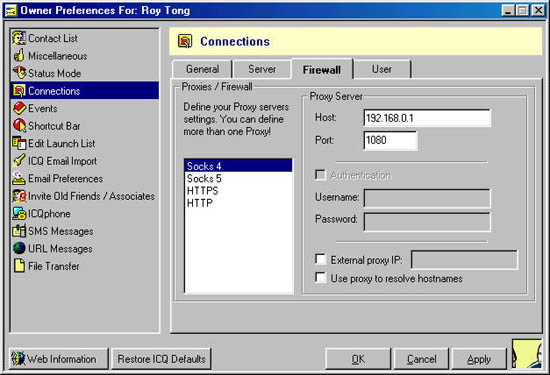Image resolution: width=550 pixels, height=375 pixels.
Task: Click the Port field showing 1080
Action: pyautogui.click(x=390, y=140)
